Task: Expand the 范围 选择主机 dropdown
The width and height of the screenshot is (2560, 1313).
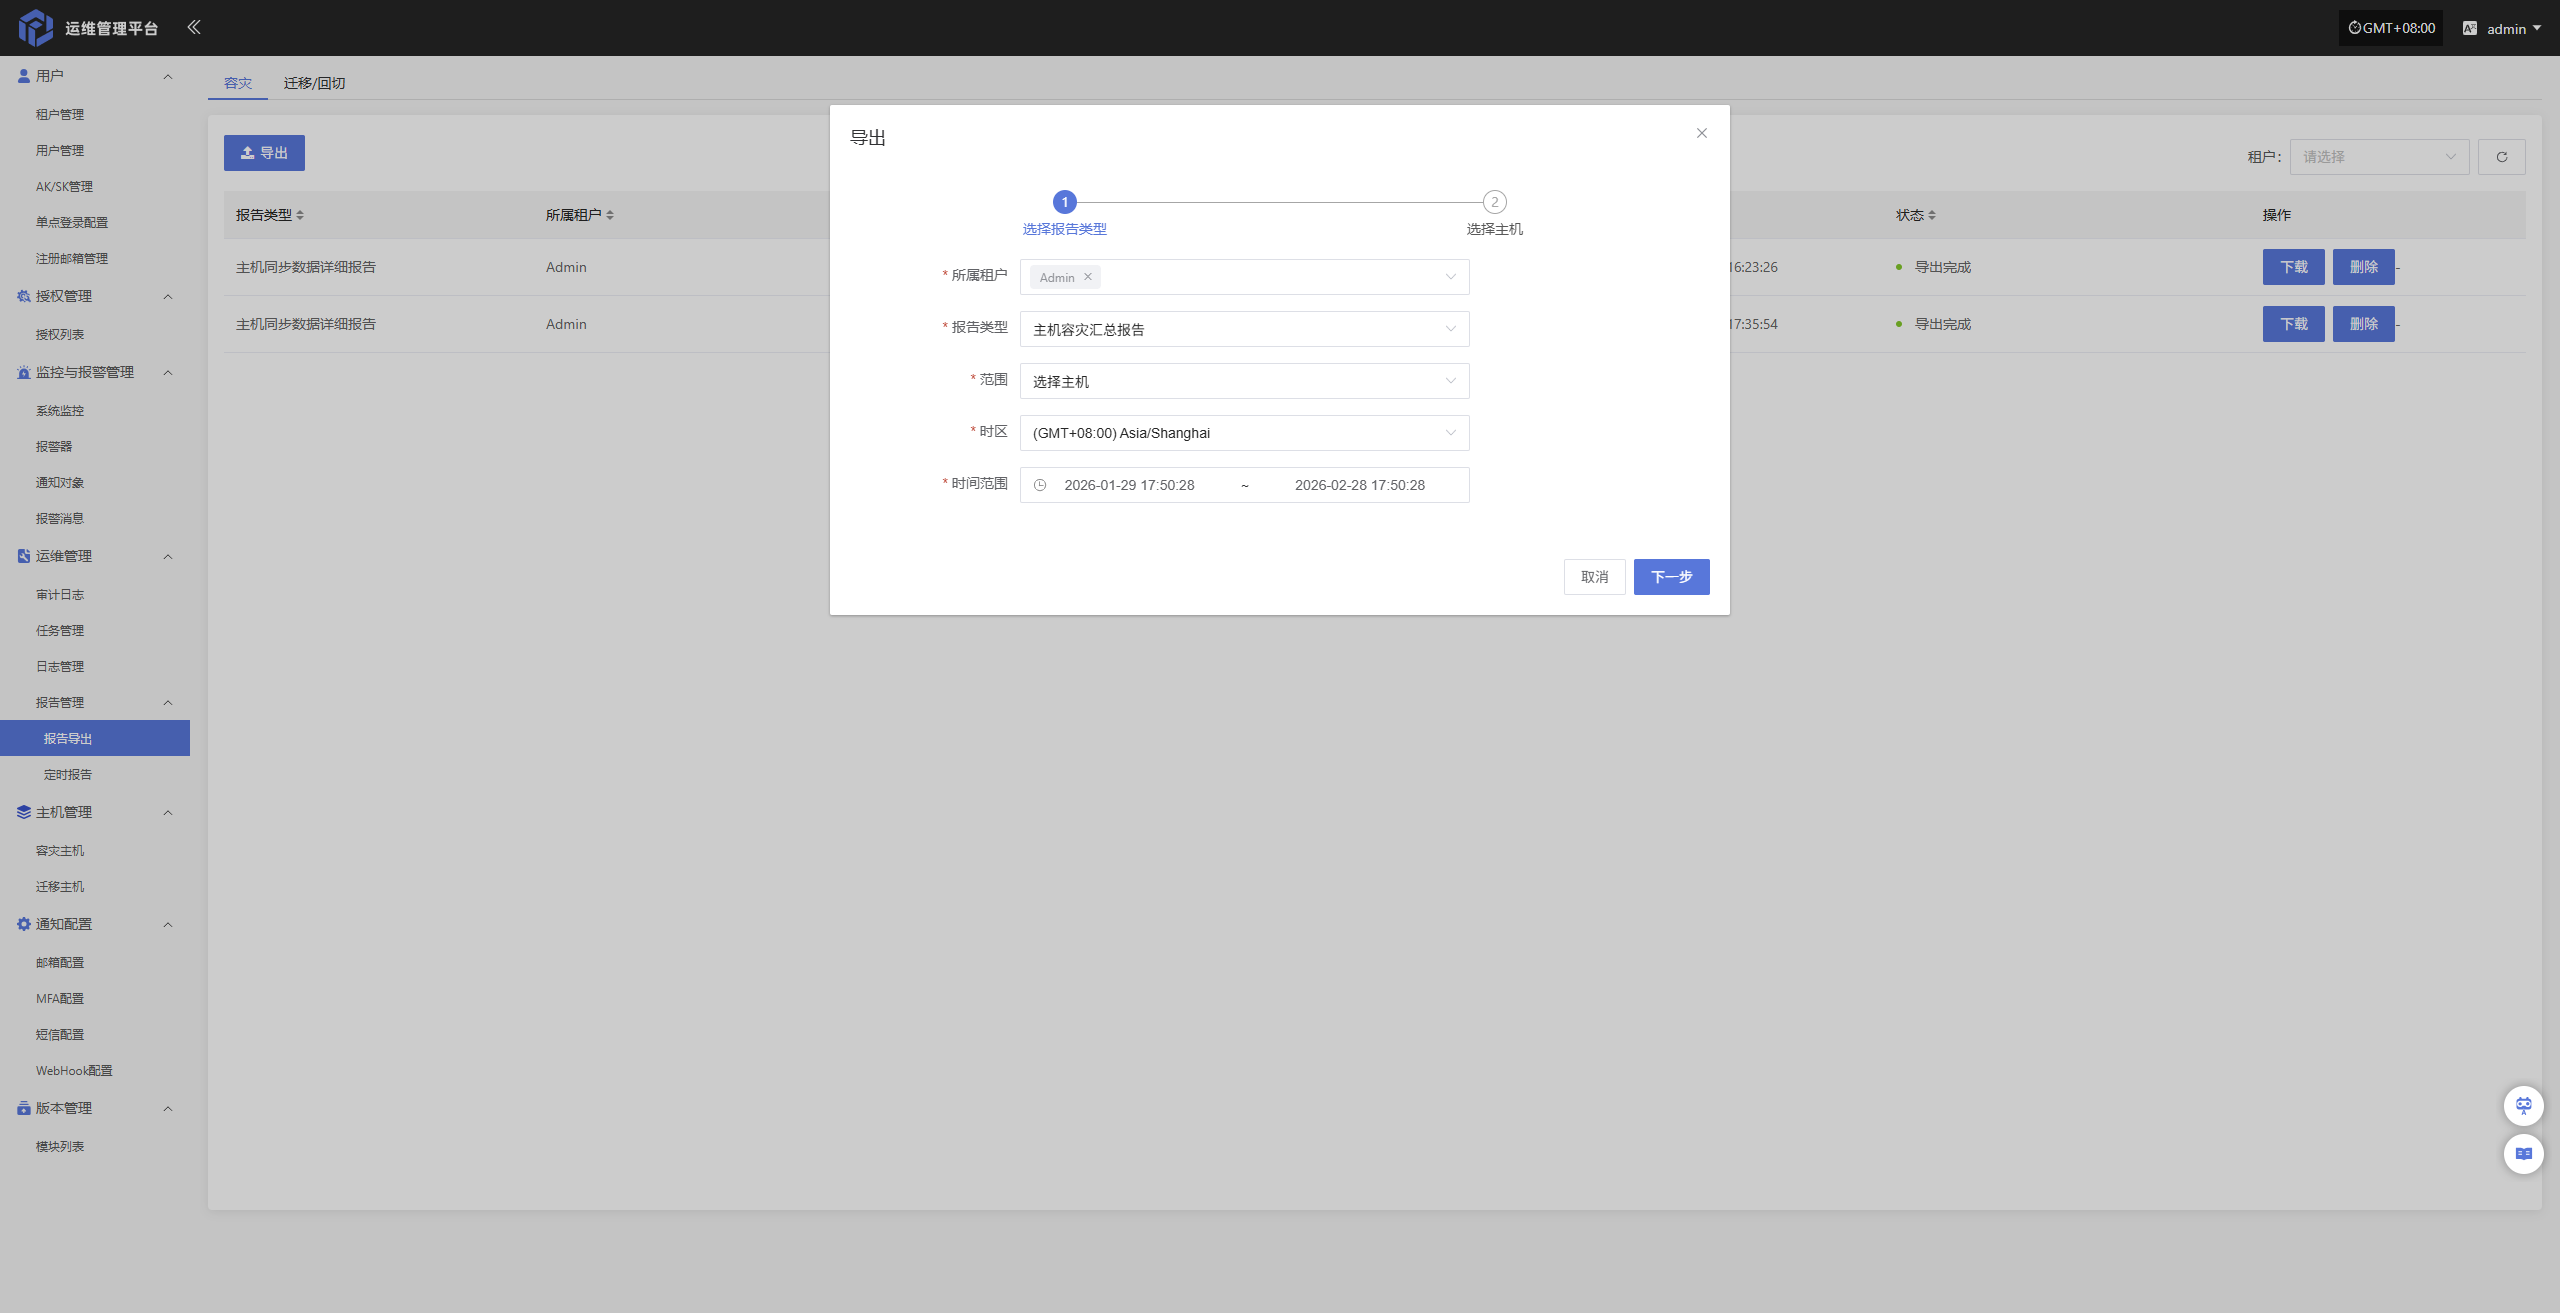Action: [1244, 381]
